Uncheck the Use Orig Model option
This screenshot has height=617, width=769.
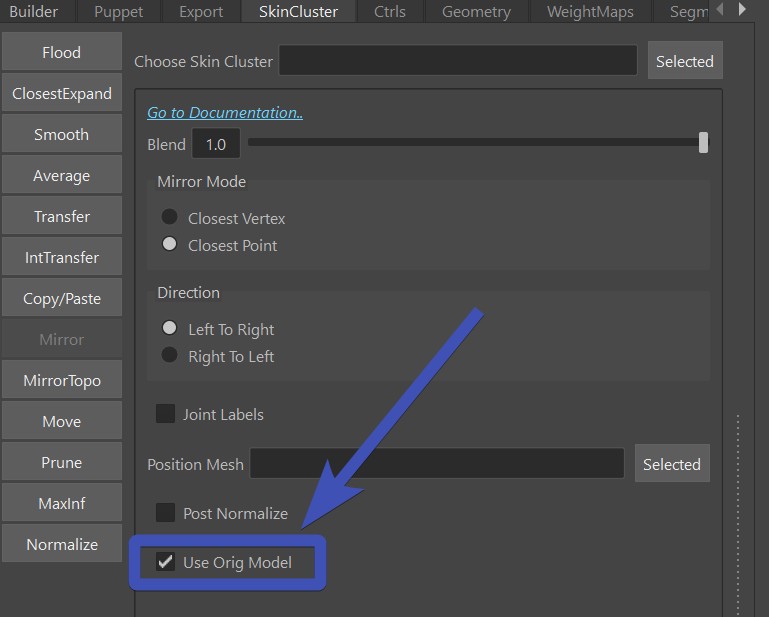(x=166, y=562)
